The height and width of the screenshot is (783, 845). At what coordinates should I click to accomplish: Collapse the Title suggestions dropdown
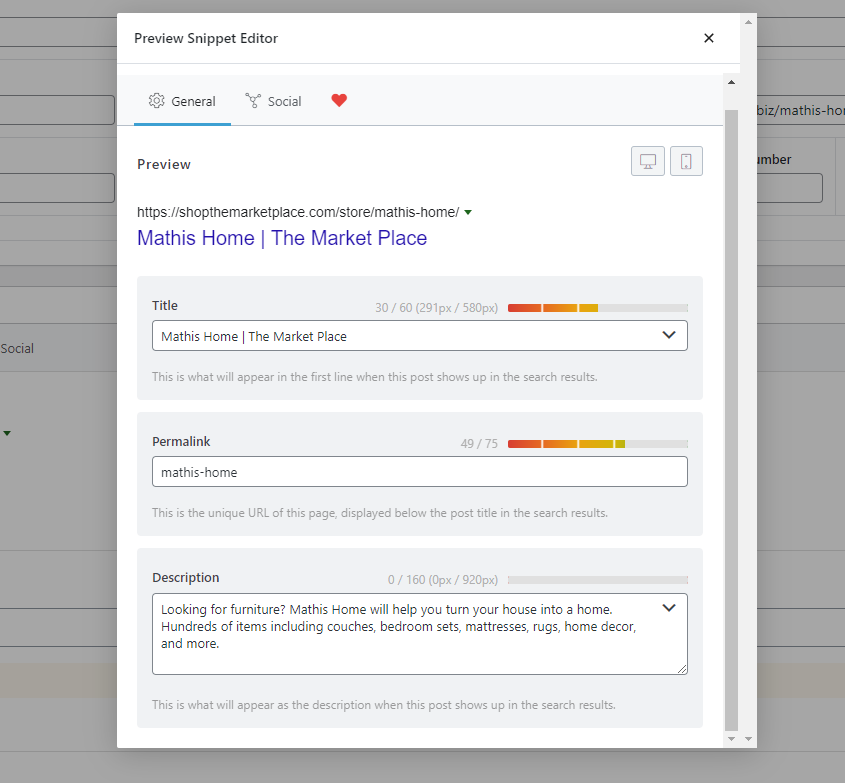click(668, 335)
